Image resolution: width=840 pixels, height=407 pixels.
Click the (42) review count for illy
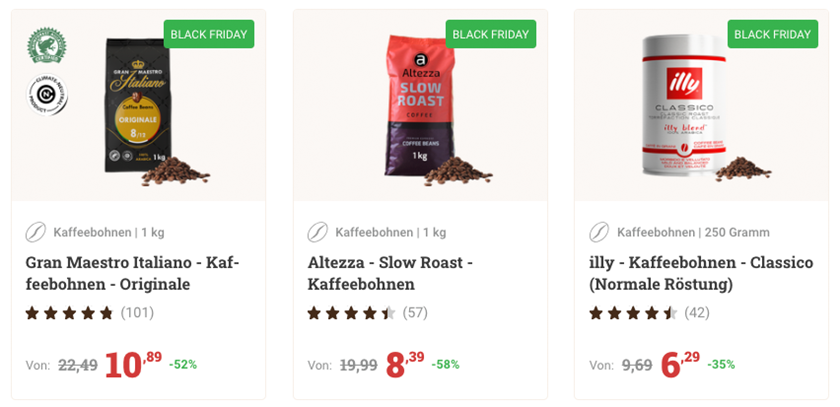697,313
